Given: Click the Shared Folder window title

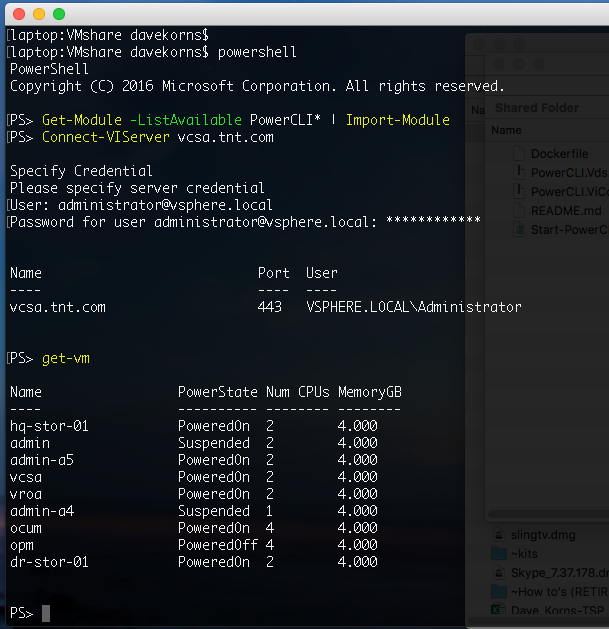Looking at the screenshot, I should tap(536, 107).
